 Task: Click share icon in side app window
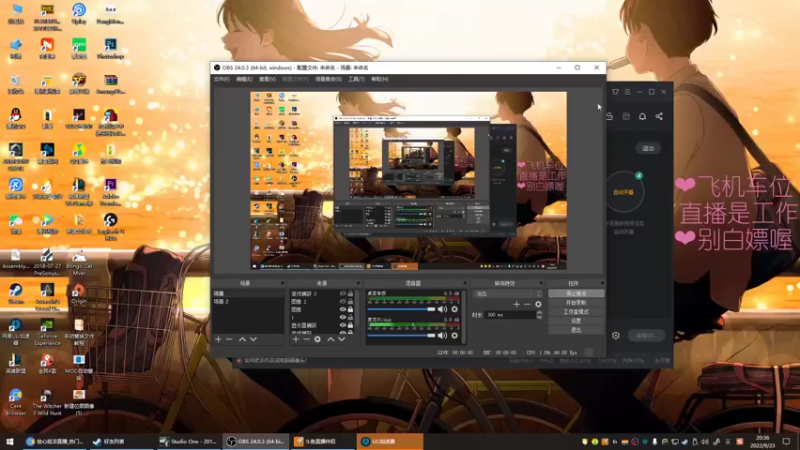(659, 116)
